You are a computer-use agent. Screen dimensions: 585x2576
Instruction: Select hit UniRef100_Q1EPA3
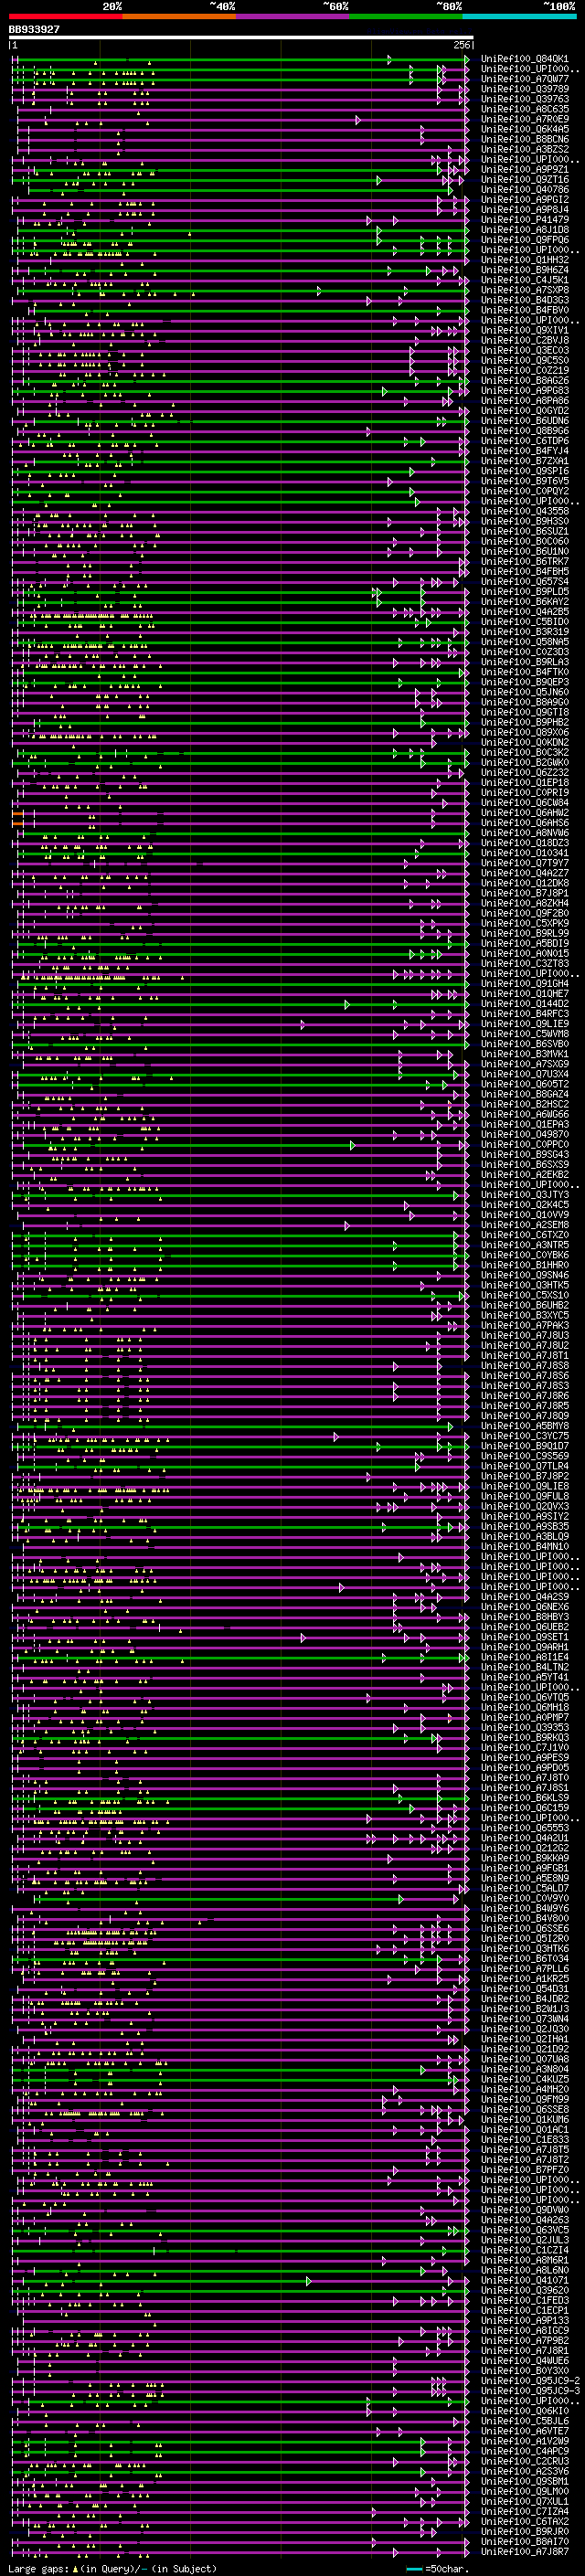525,1124
